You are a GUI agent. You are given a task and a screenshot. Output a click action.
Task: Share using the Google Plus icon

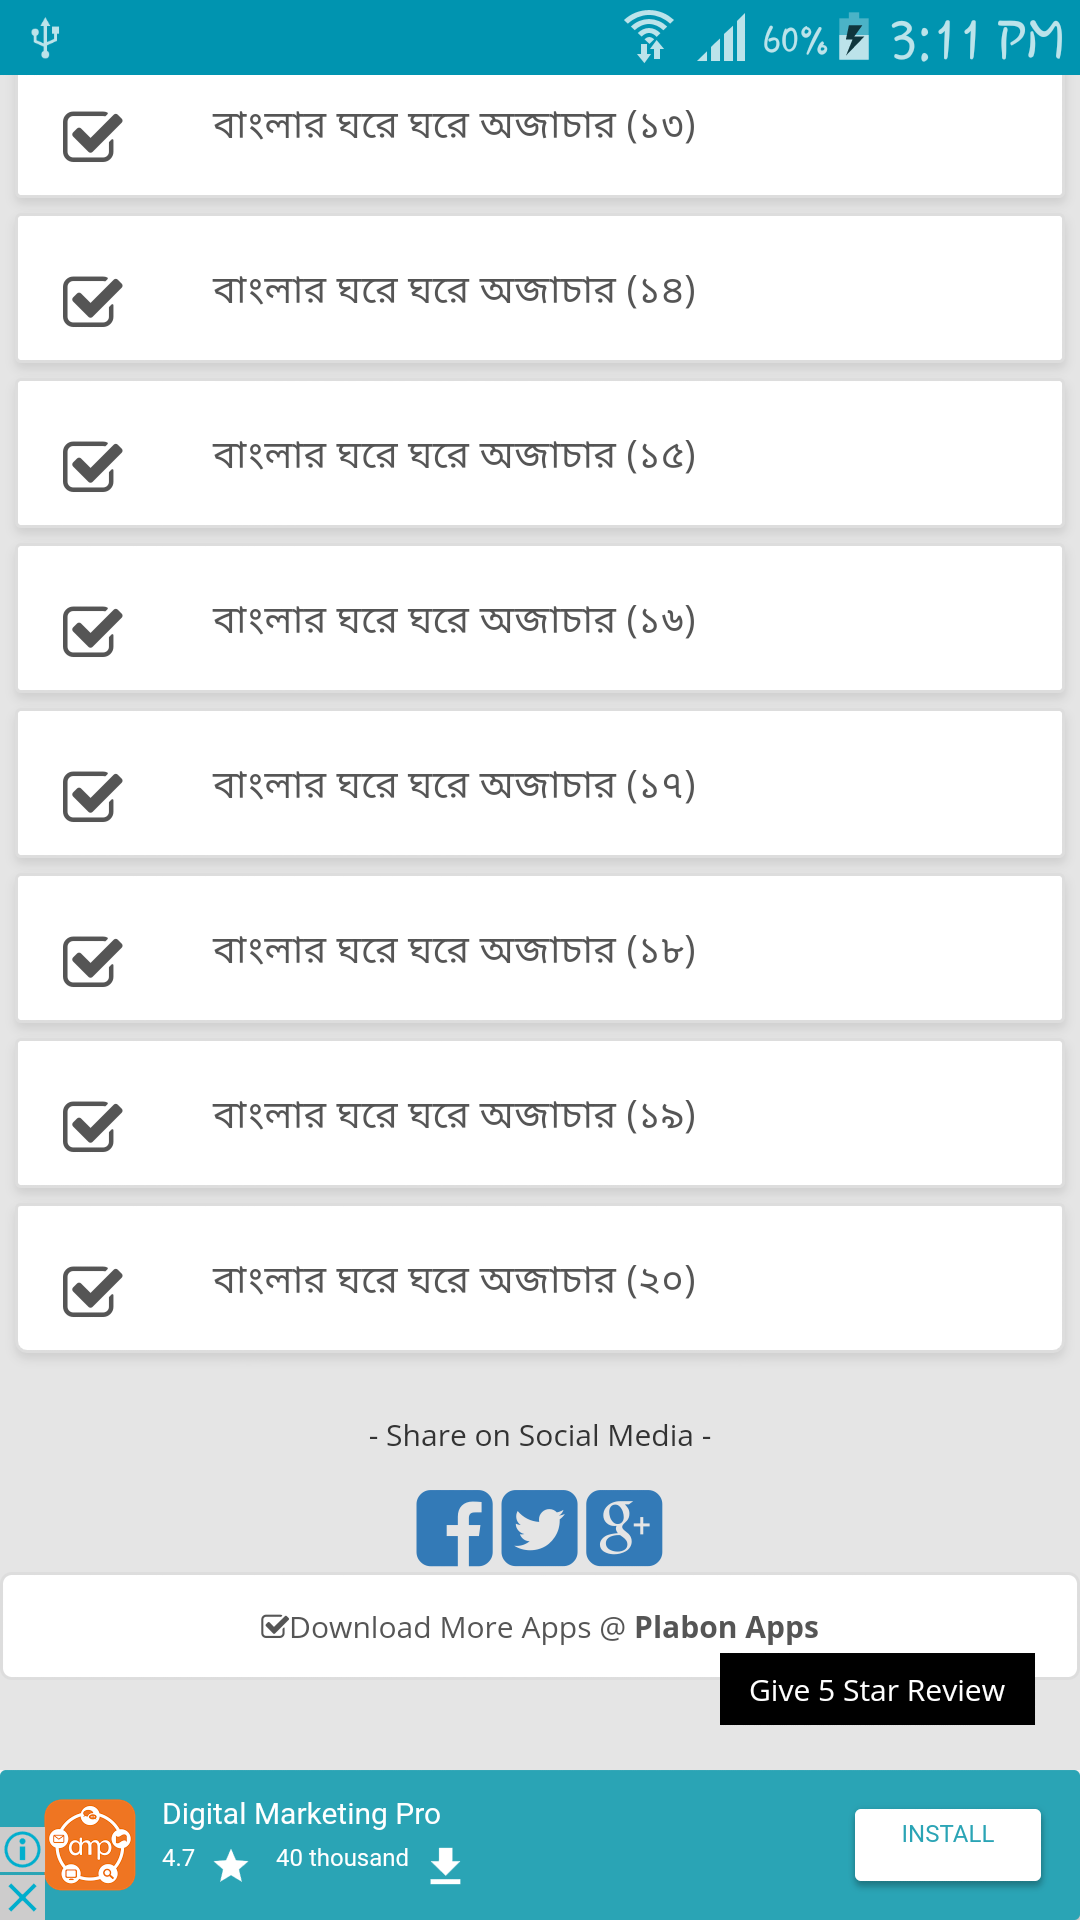click(624, 1528)
